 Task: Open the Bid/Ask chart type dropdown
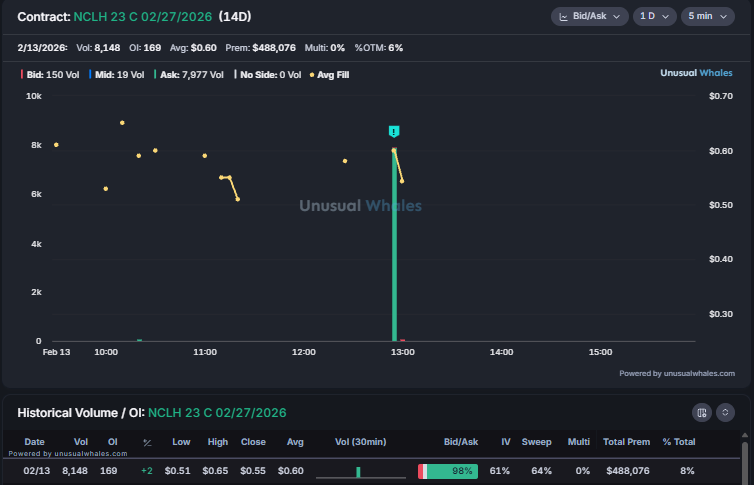point(589,16)
